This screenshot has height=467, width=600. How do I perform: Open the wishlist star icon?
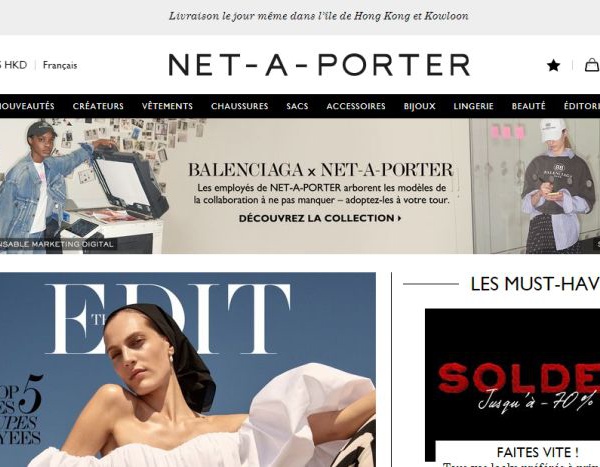pos(553,65)
